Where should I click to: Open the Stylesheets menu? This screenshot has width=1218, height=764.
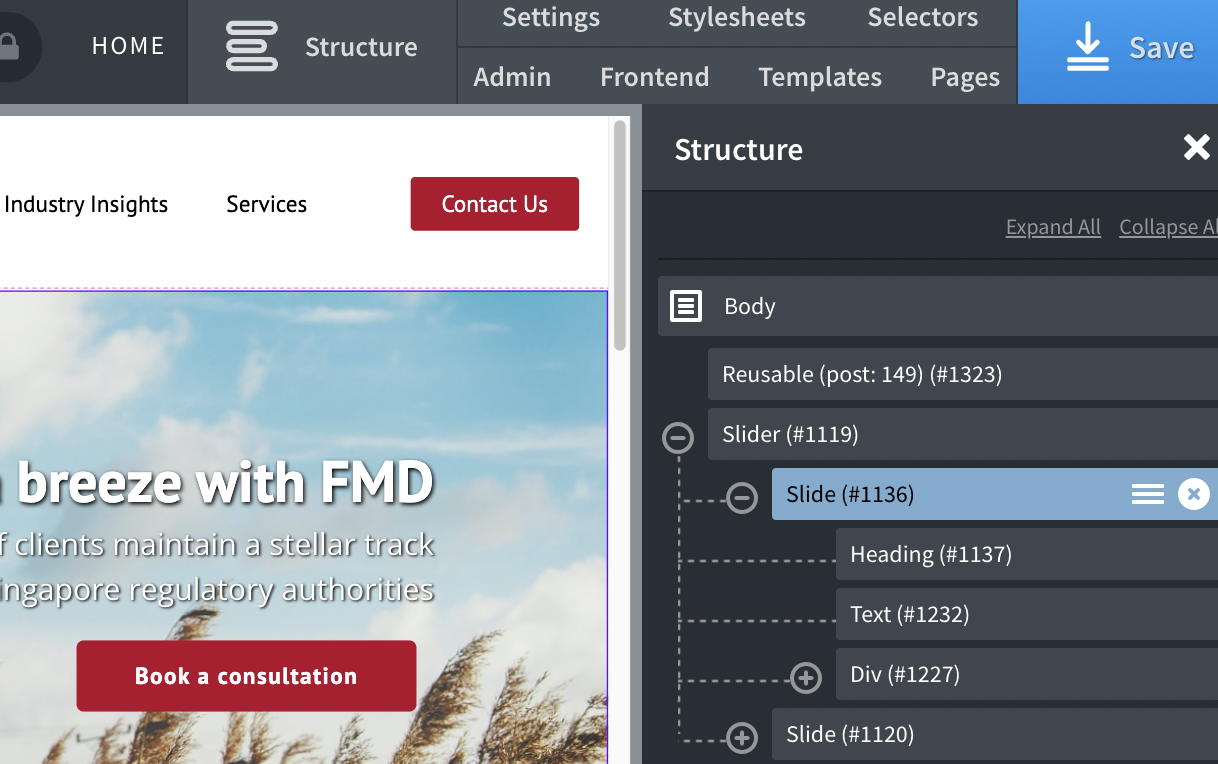(x=737, y=17)
